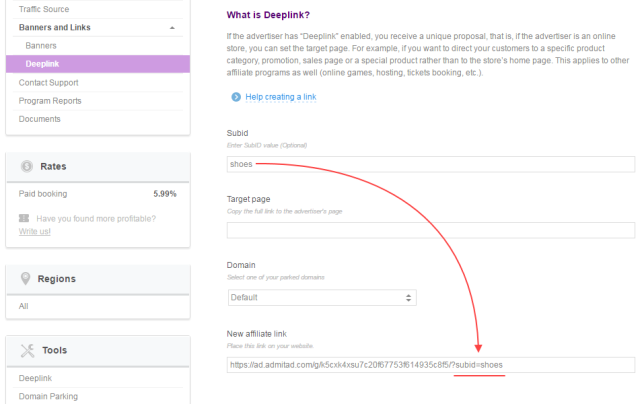Click the Write us! link
640x404 pixels.
coord(35,232)
